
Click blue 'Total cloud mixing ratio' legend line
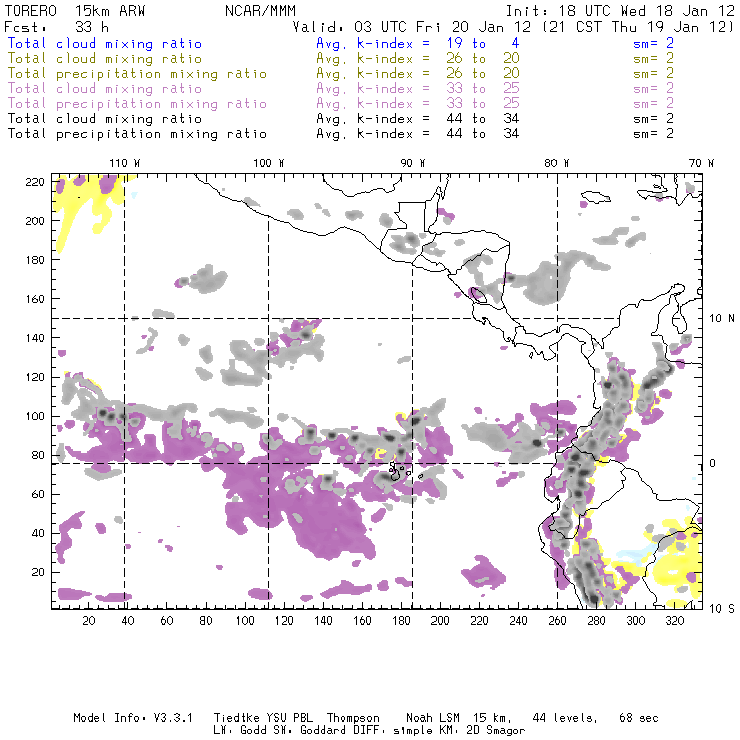(x=105, y=43)
